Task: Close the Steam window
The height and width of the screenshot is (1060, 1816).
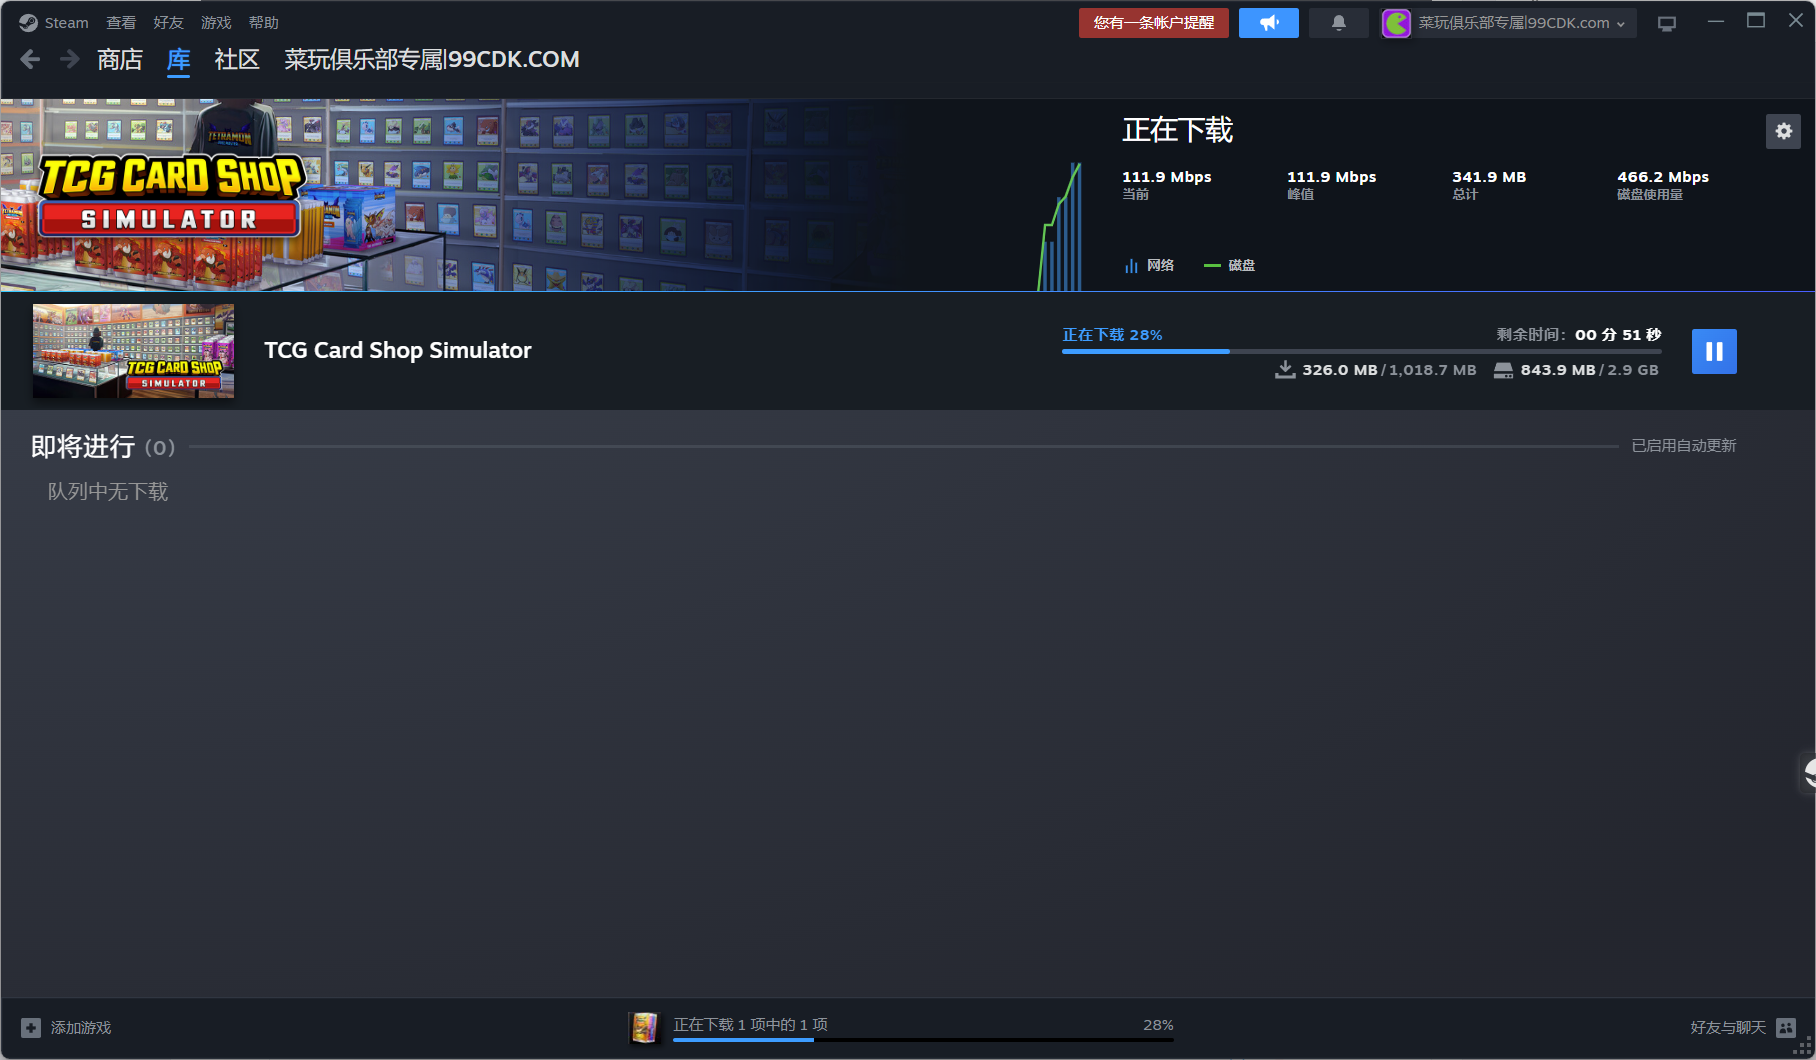Action: click(x=1796, y=21)
